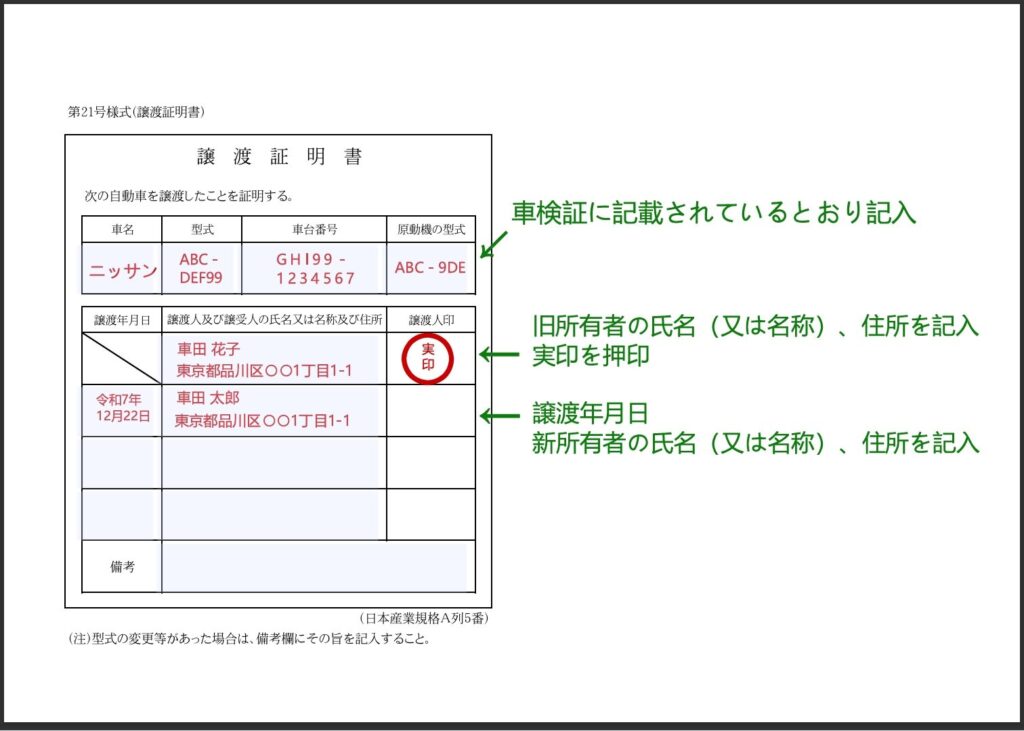Click the red 実印 seal stamp
Viewport: 1024px width, 731px height.
(427, 360)
